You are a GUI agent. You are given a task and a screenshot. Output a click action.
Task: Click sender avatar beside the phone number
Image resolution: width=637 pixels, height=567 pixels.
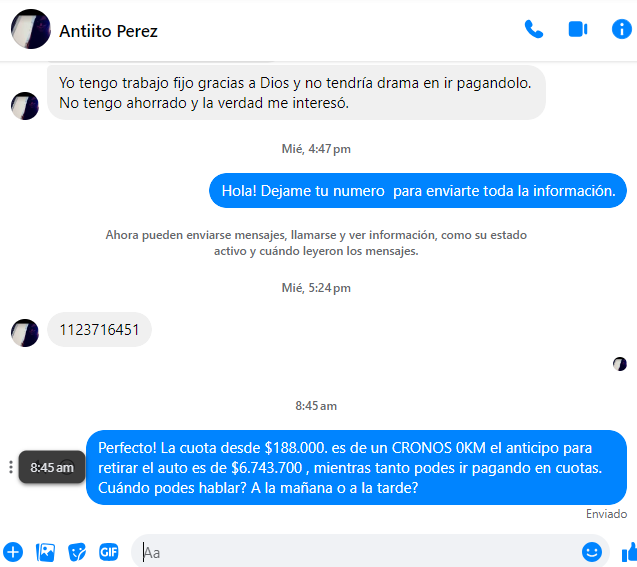25,333
